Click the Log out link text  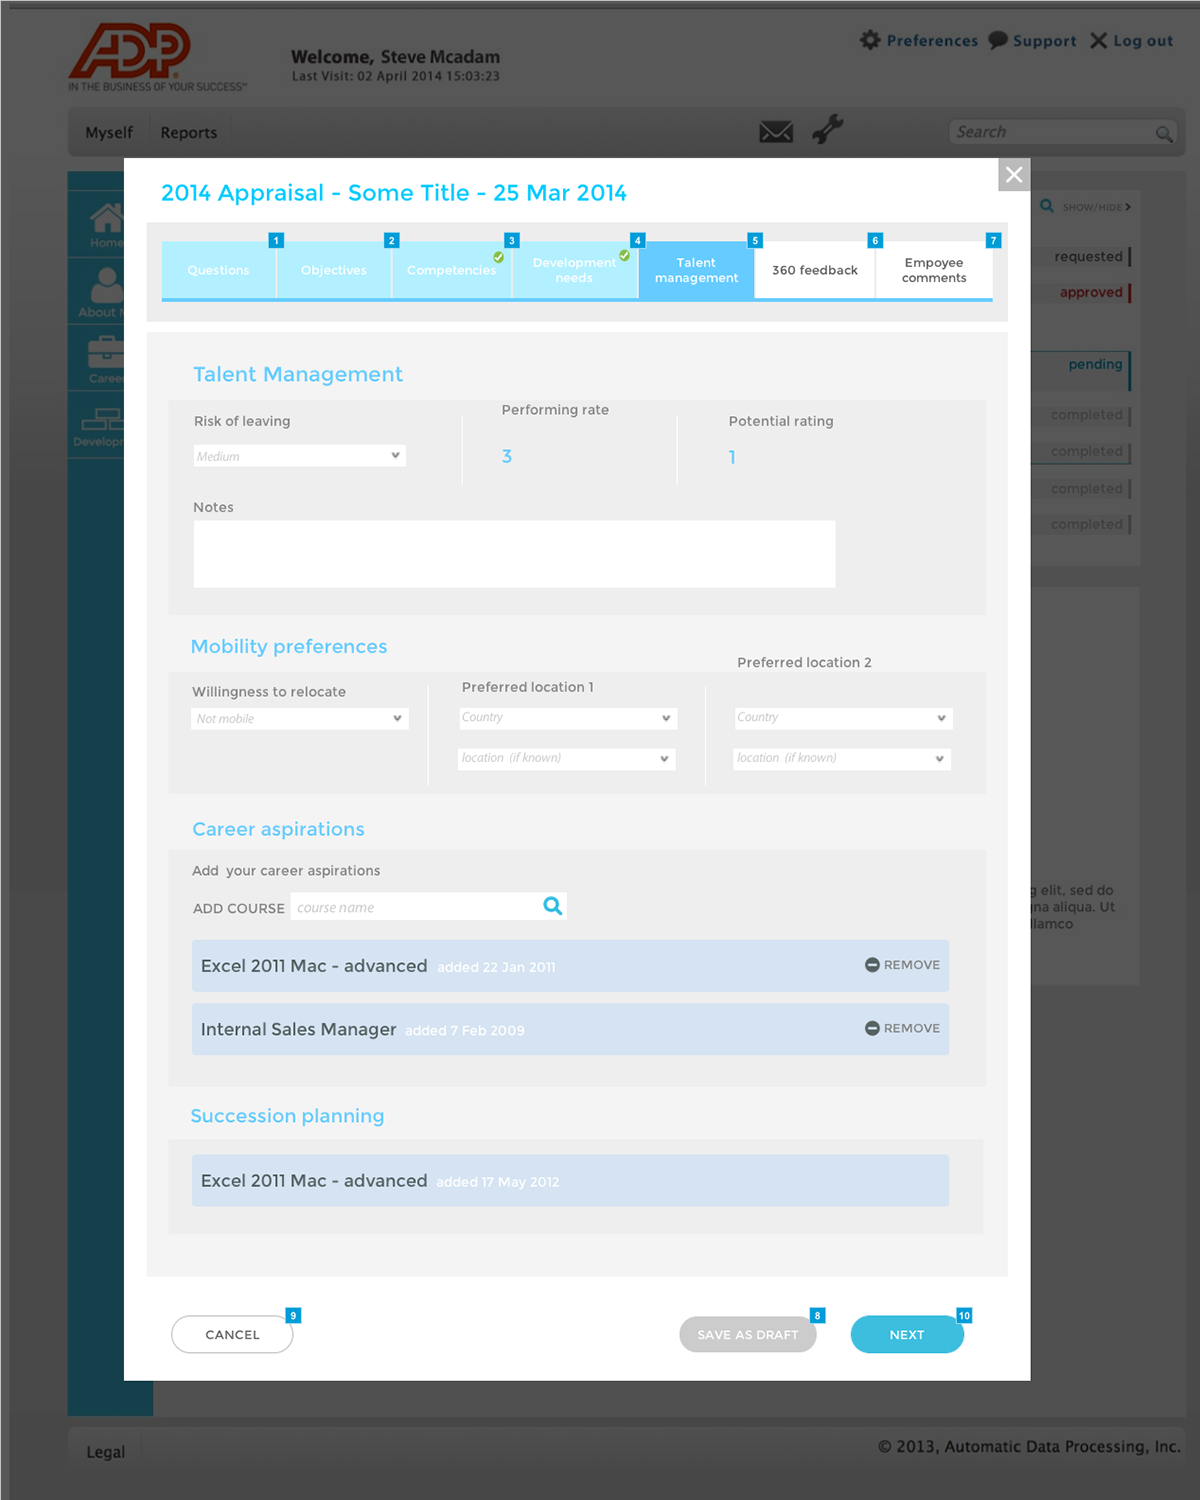[1143, 40]
